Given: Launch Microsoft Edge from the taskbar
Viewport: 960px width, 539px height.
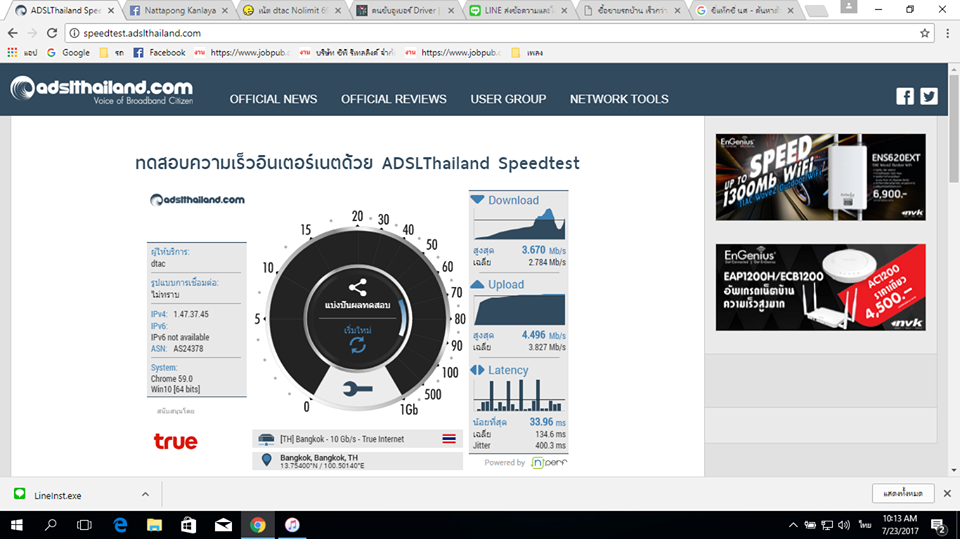Looking at the screenshot, I should tap(120, 525).
